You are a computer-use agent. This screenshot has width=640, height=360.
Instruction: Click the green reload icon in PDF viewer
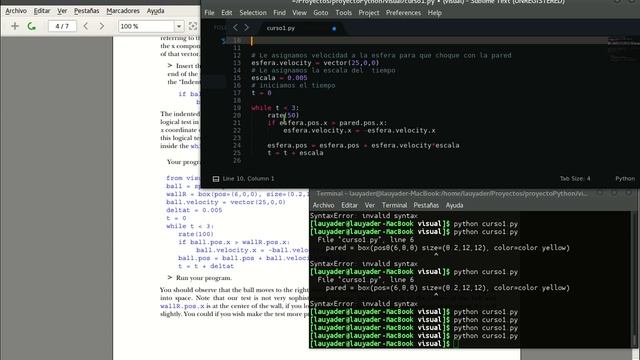31,26
